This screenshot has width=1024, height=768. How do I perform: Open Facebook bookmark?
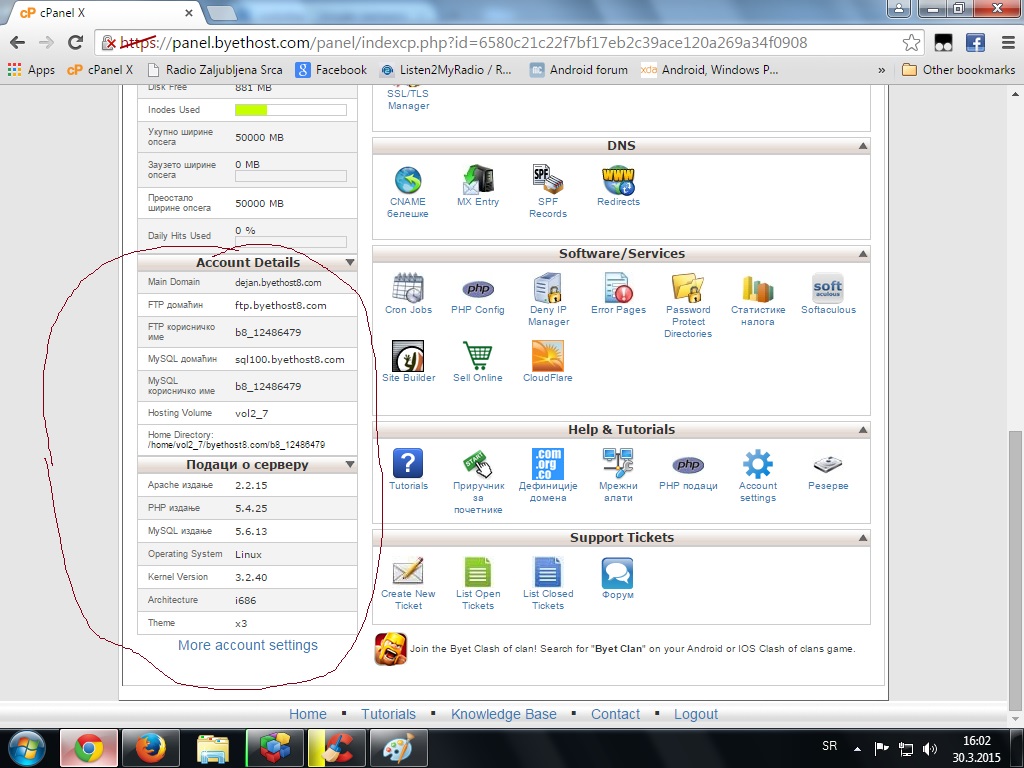click(331, 70)
